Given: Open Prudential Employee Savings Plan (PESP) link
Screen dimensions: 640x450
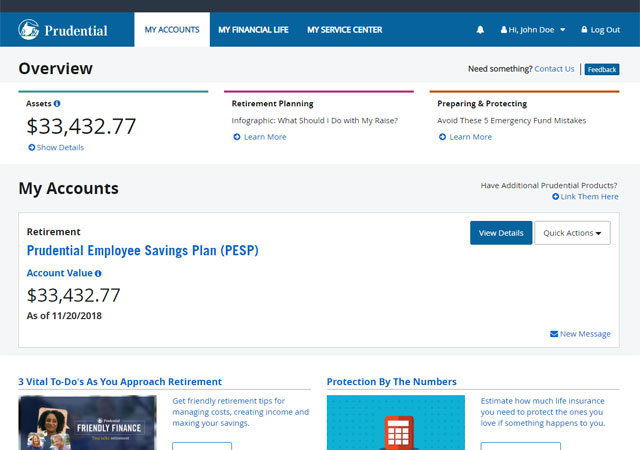Looking at the screenshot, I should (142, 250).
